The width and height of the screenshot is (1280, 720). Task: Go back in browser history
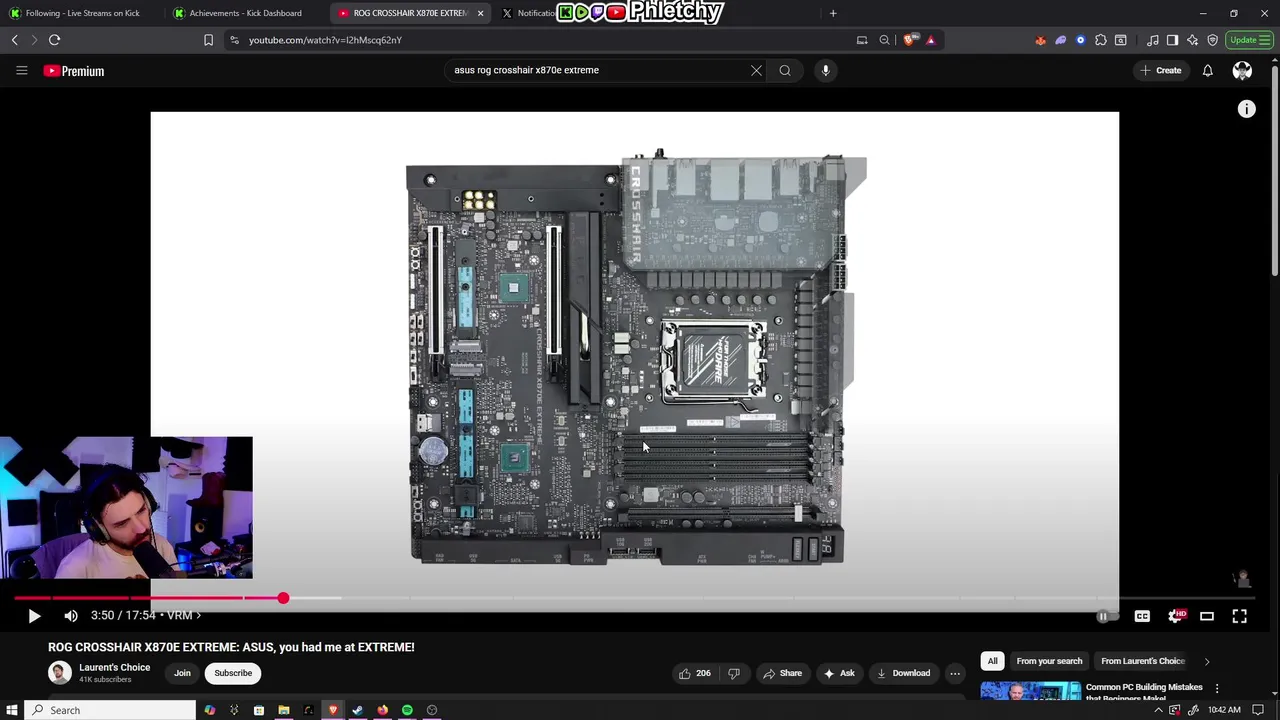15,40
